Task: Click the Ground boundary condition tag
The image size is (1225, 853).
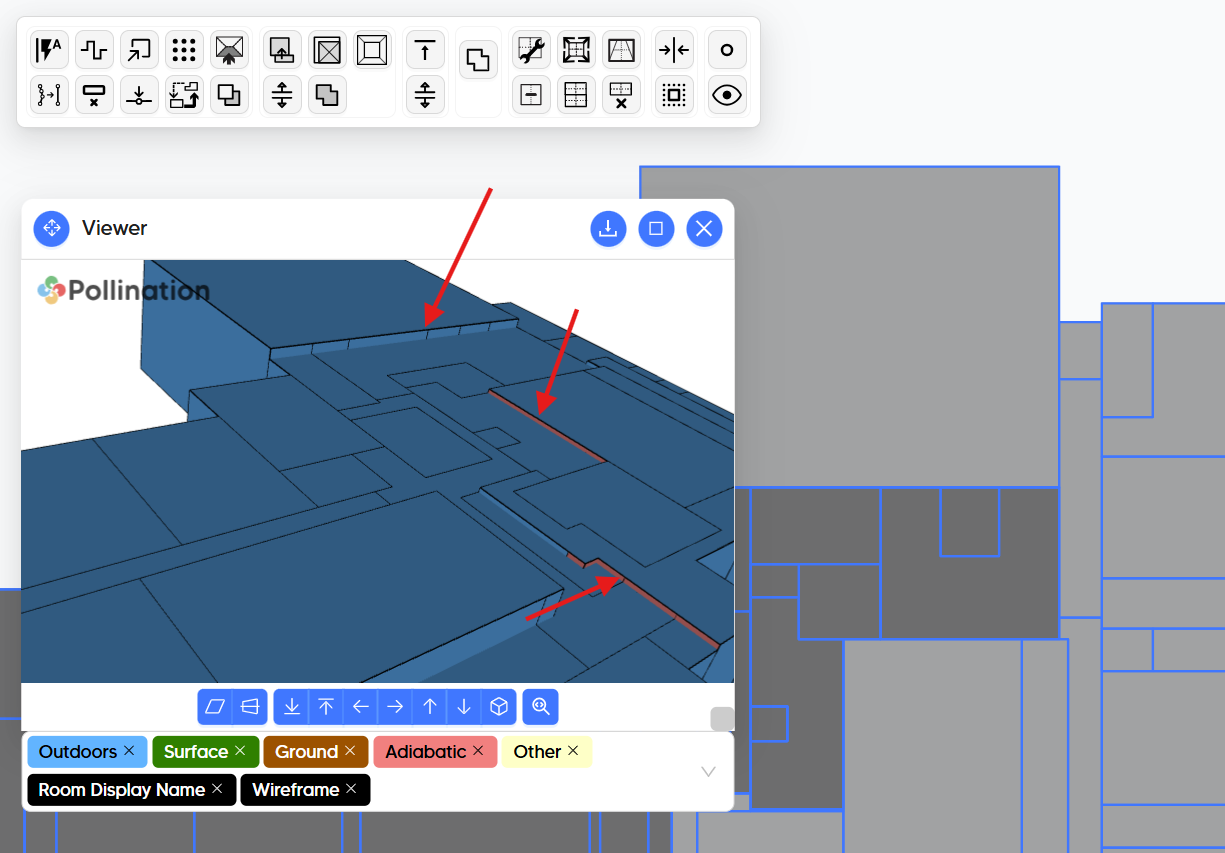Action: [x=305, y=751]
